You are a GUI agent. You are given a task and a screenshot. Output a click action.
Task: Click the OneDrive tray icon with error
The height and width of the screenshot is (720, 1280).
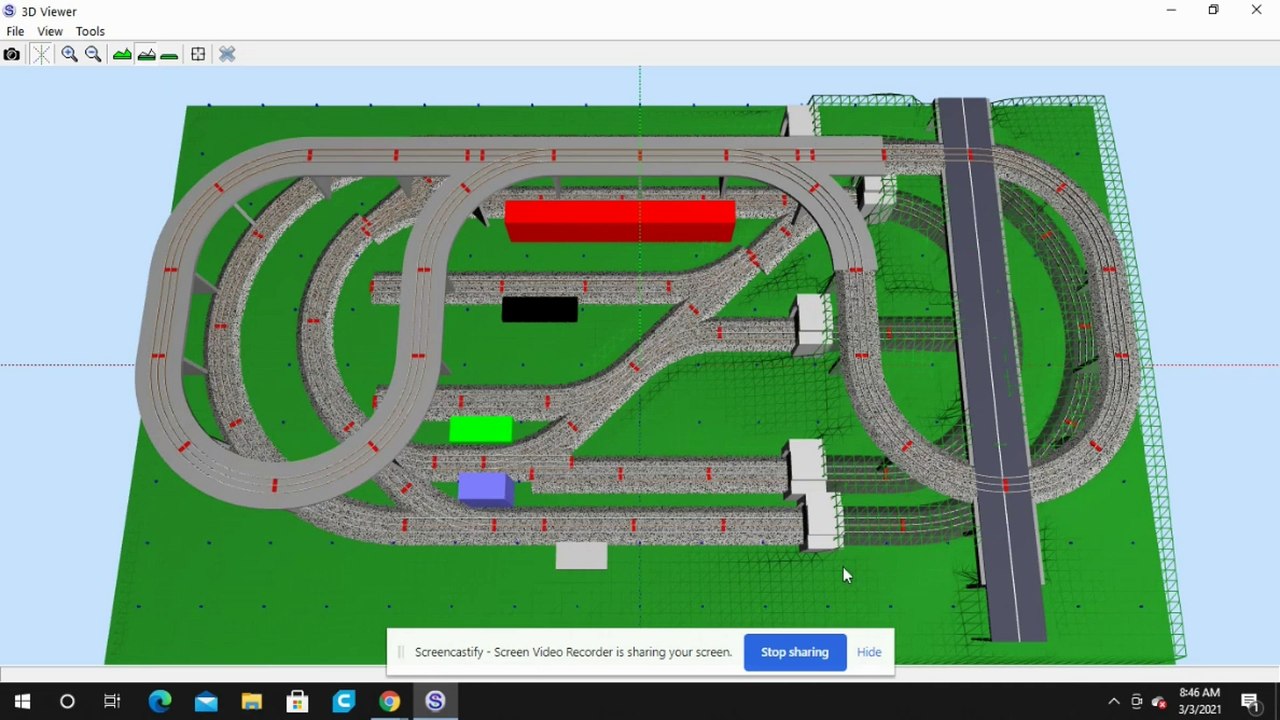pyautogui.click(x=1160, y=702)
